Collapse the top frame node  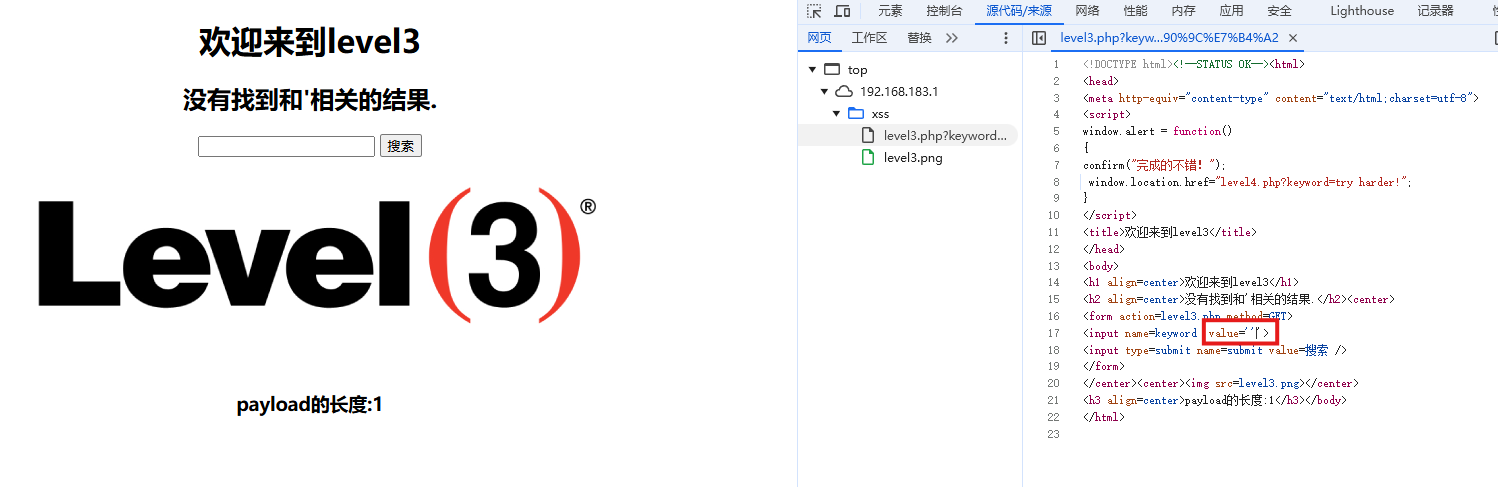812,70
